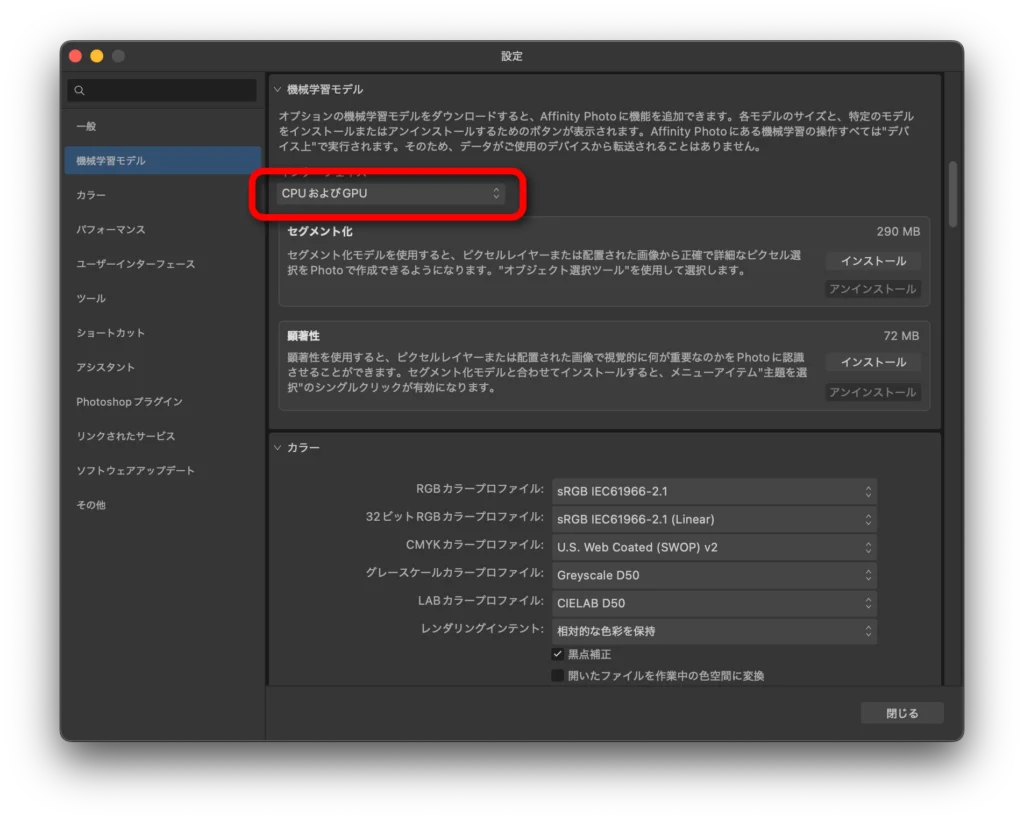The image size is (1024, 821).
Task: Open レンダリングインテント dropdown
Action: 714,631
